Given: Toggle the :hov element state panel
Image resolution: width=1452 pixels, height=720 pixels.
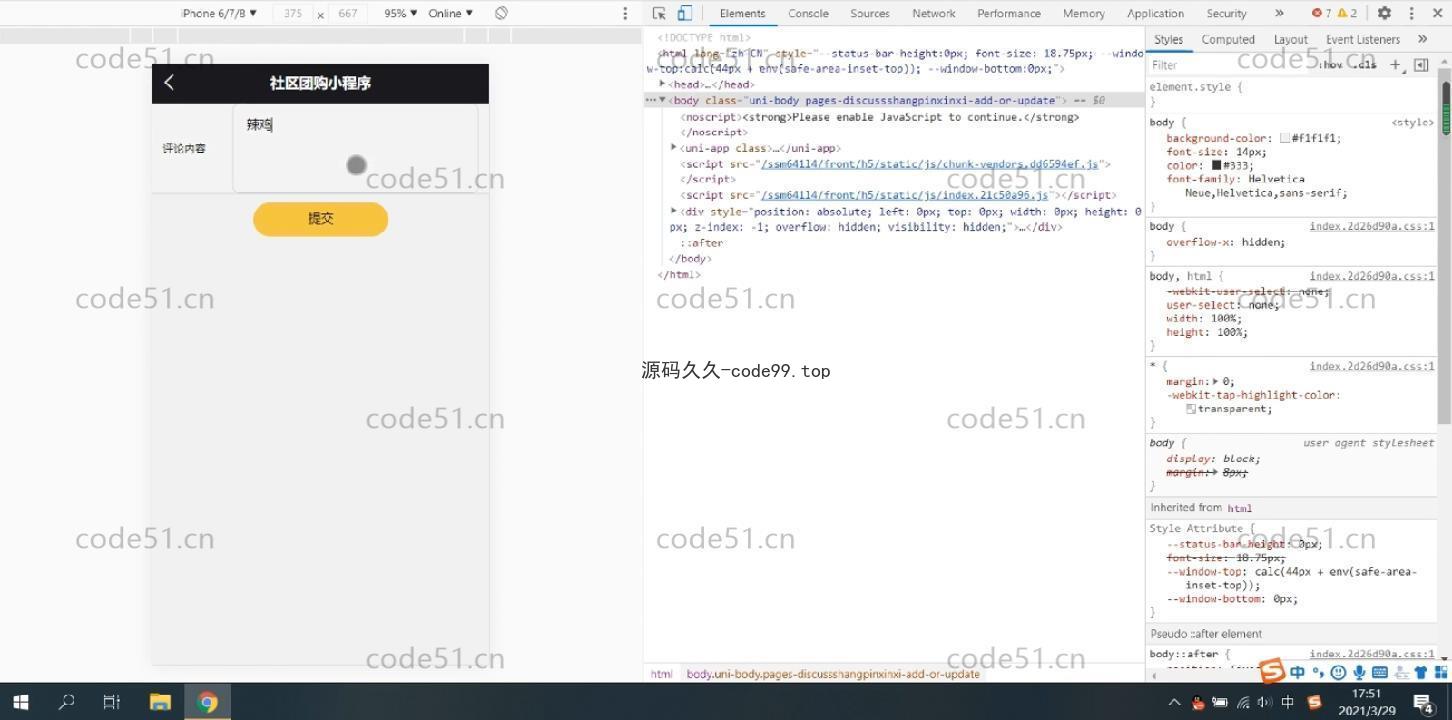Looking at the screenshot, I should [1332, 65].
